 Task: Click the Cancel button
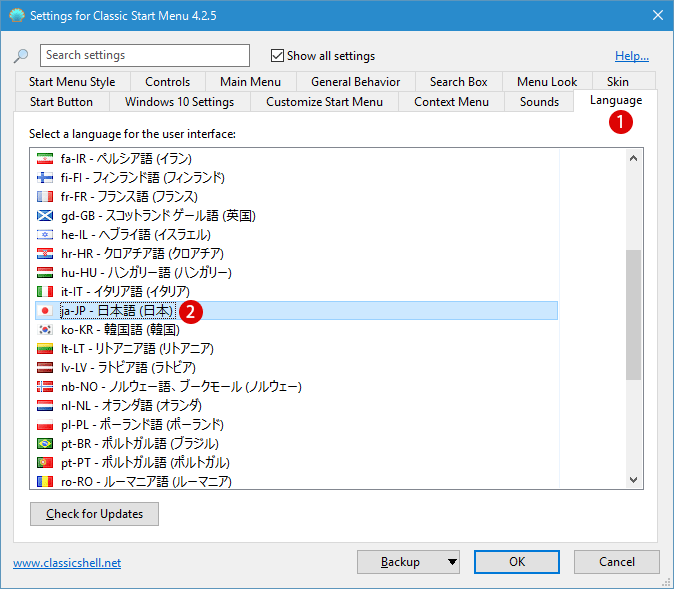tap(617, 562)
